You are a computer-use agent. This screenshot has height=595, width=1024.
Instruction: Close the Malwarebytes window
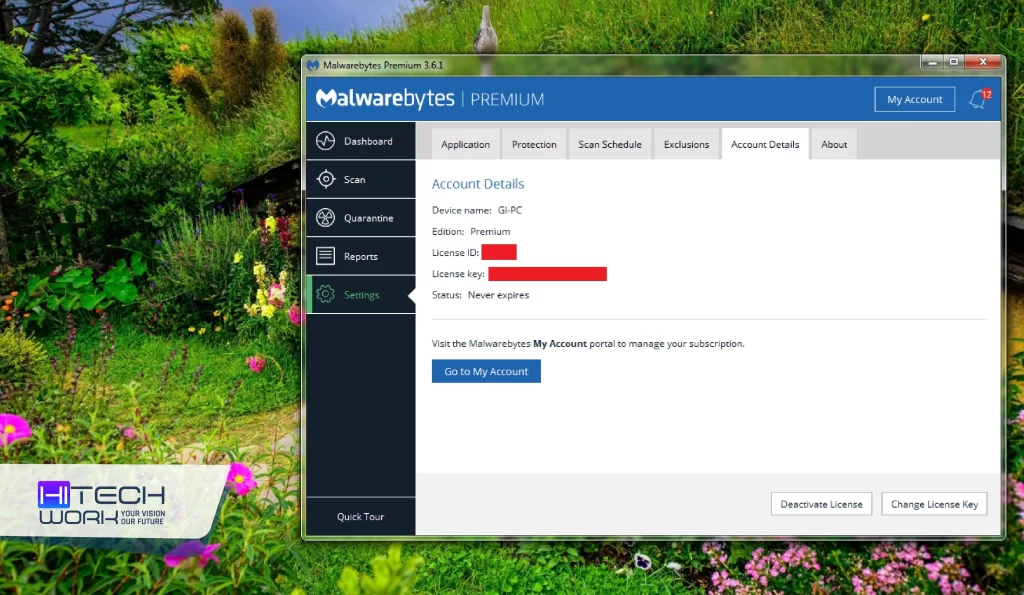(983, 62)
